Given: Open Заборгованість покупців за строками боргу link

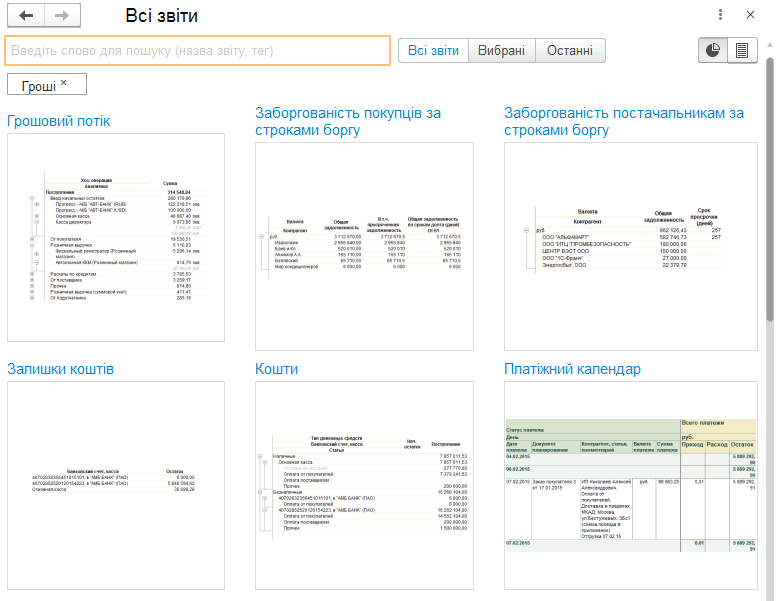Looking at the screenshot, I should (x=348, y=121).
